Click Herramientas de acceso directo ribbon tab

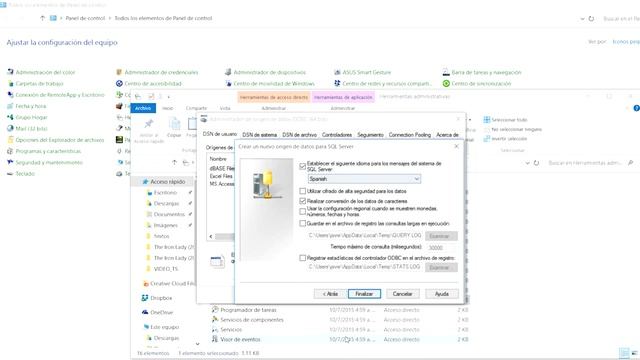click(x=273, y=97)
